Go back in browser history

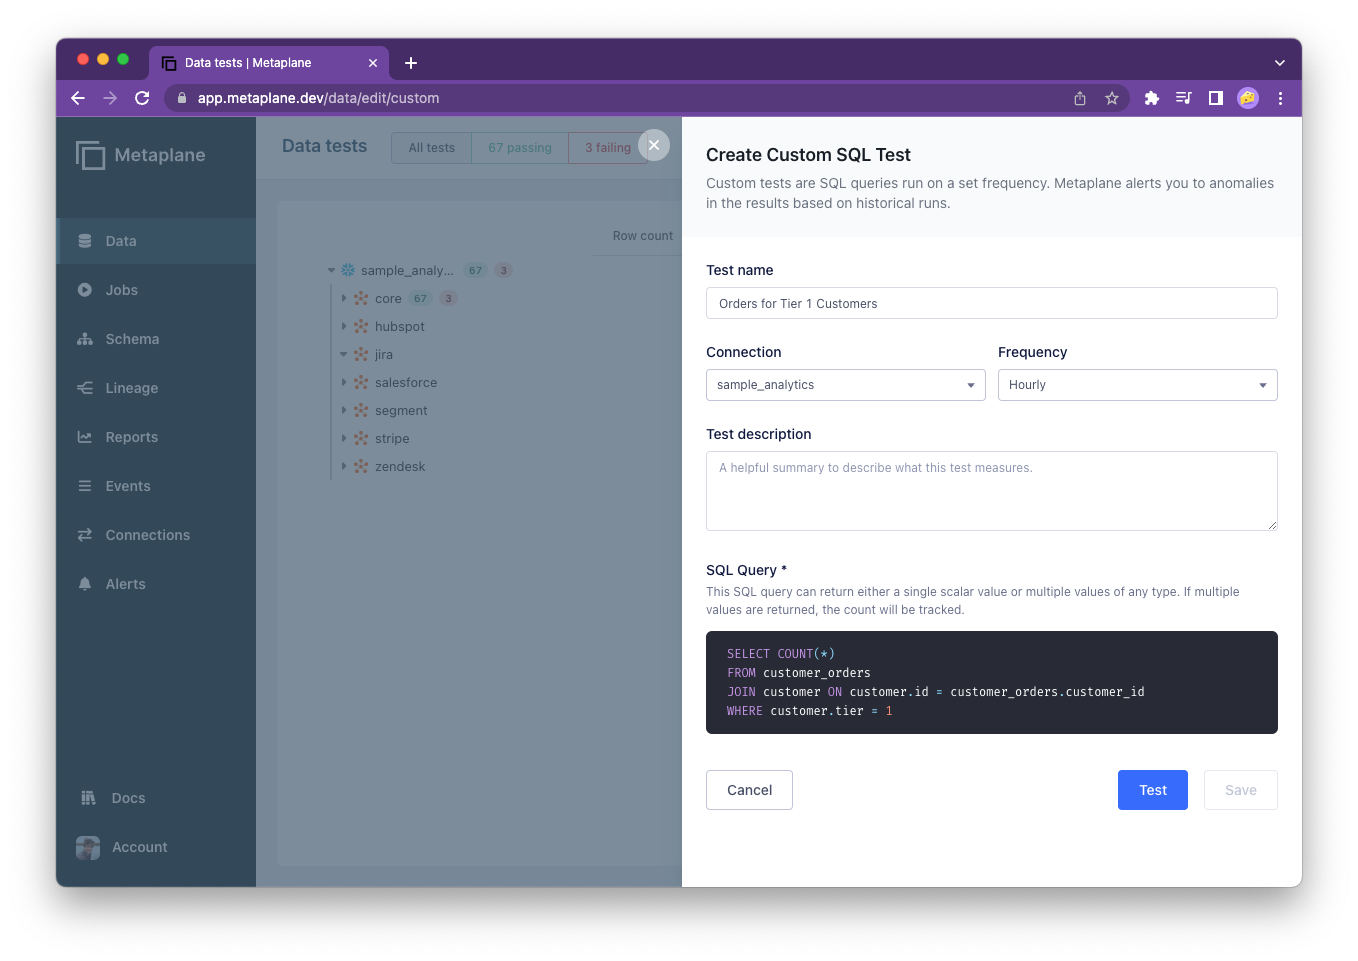click(78, 98)
